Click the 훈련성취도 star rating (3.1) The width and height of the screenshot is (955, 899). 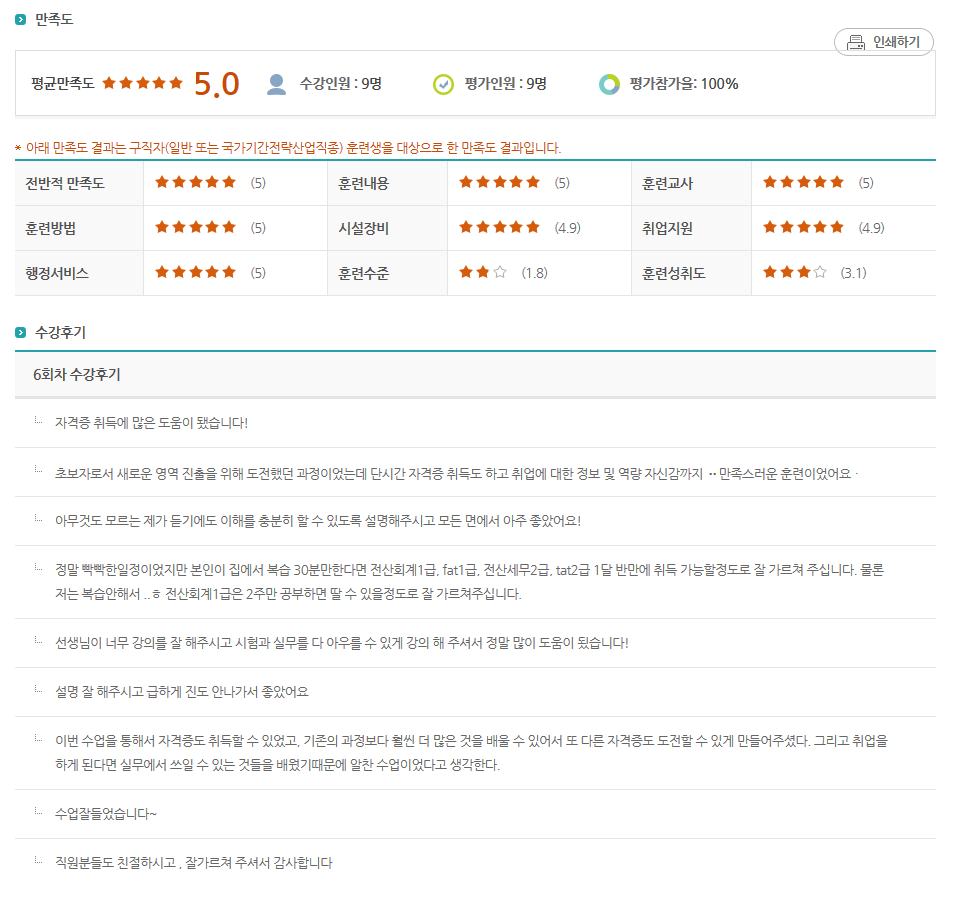pos(794,272)
